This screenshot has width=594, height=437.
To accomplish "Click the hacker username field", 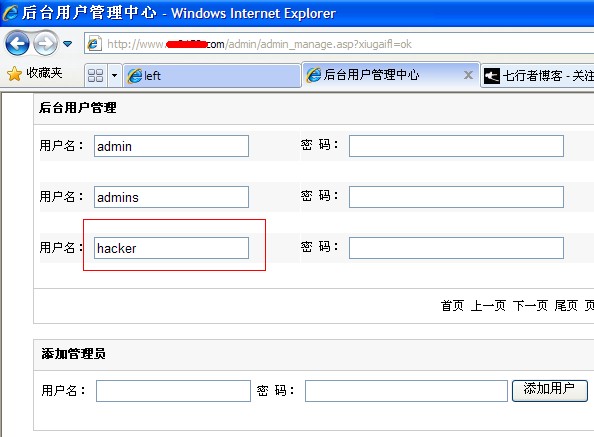I will pyautogui.click(x=171, y=248).
